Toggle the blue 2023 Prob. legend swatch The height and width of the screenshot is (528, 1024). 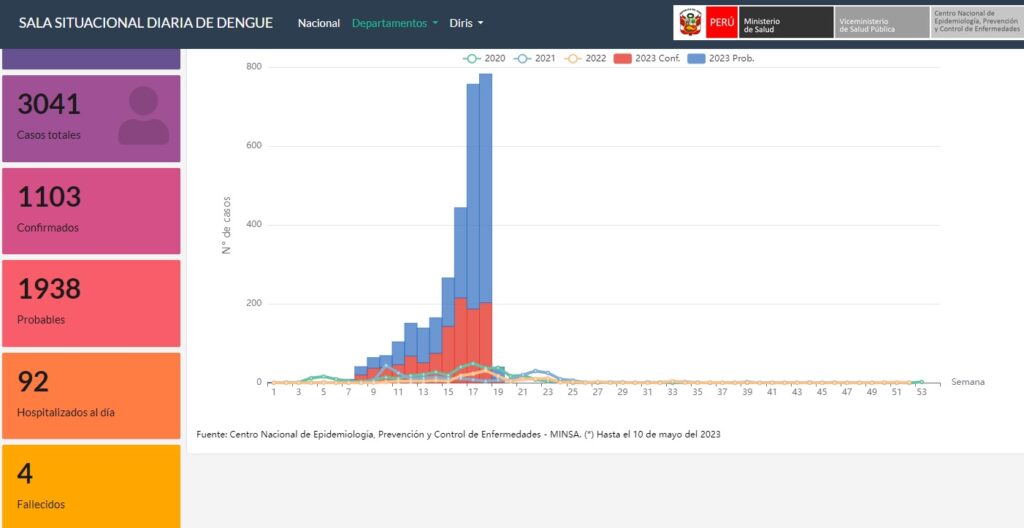696,58
